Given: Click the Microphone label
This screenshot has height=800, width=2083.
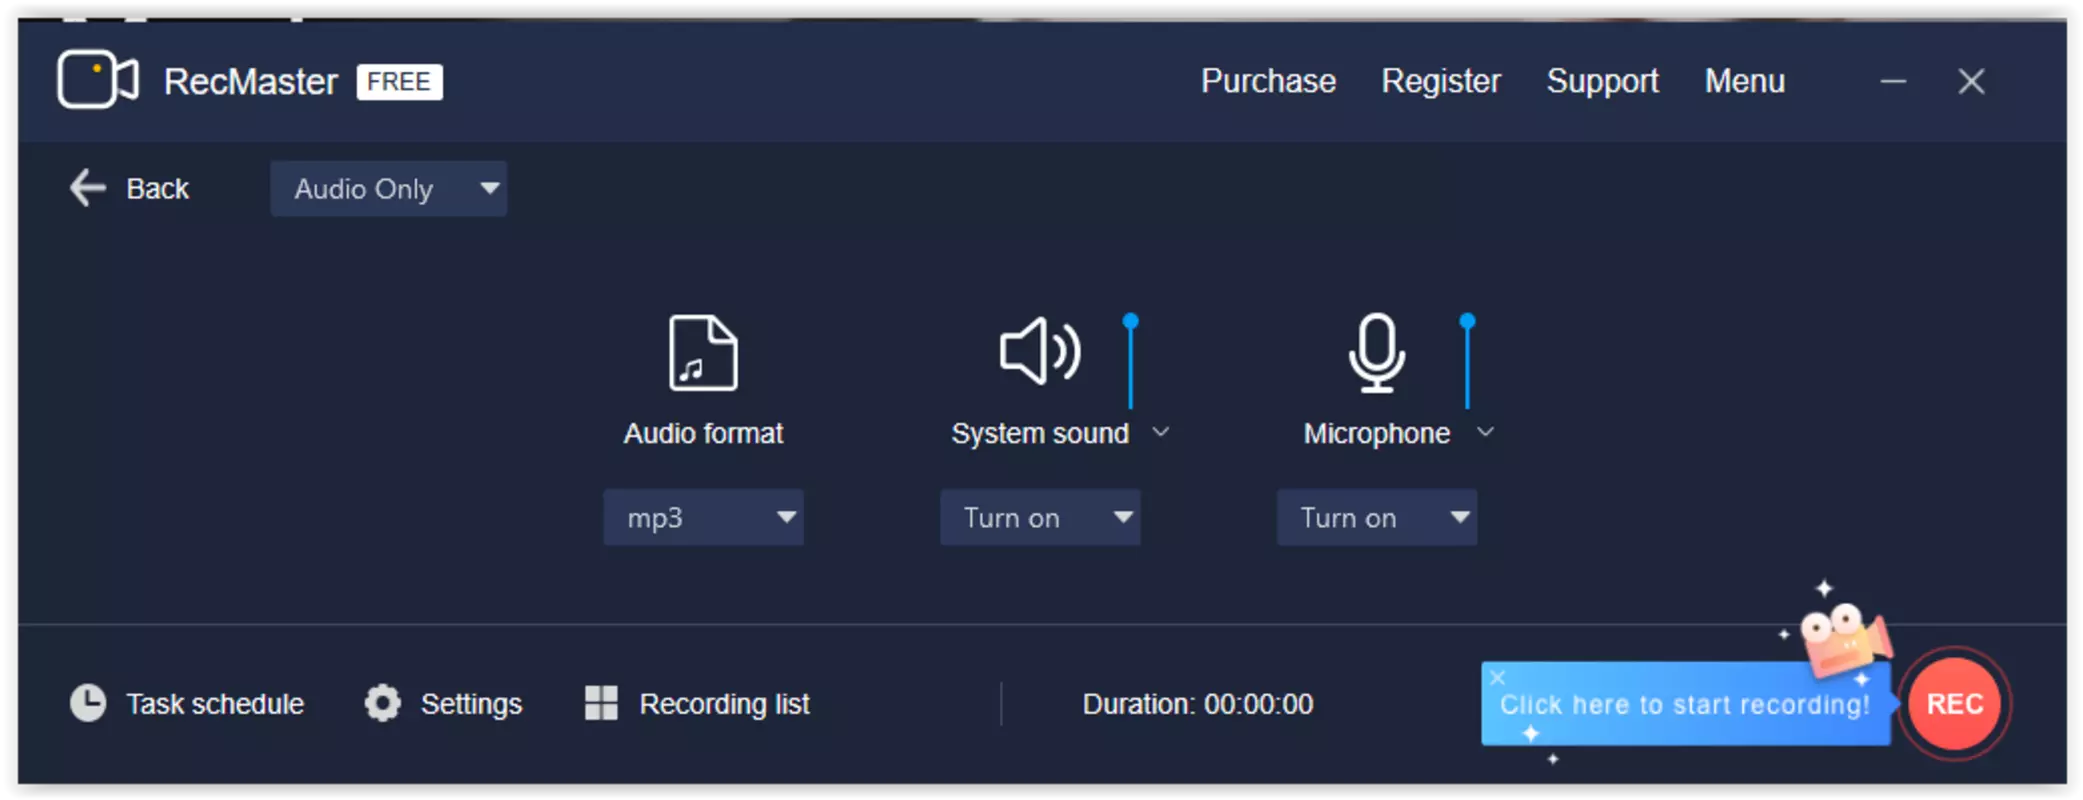Looking at the screenshot, I should (1376, 433).
